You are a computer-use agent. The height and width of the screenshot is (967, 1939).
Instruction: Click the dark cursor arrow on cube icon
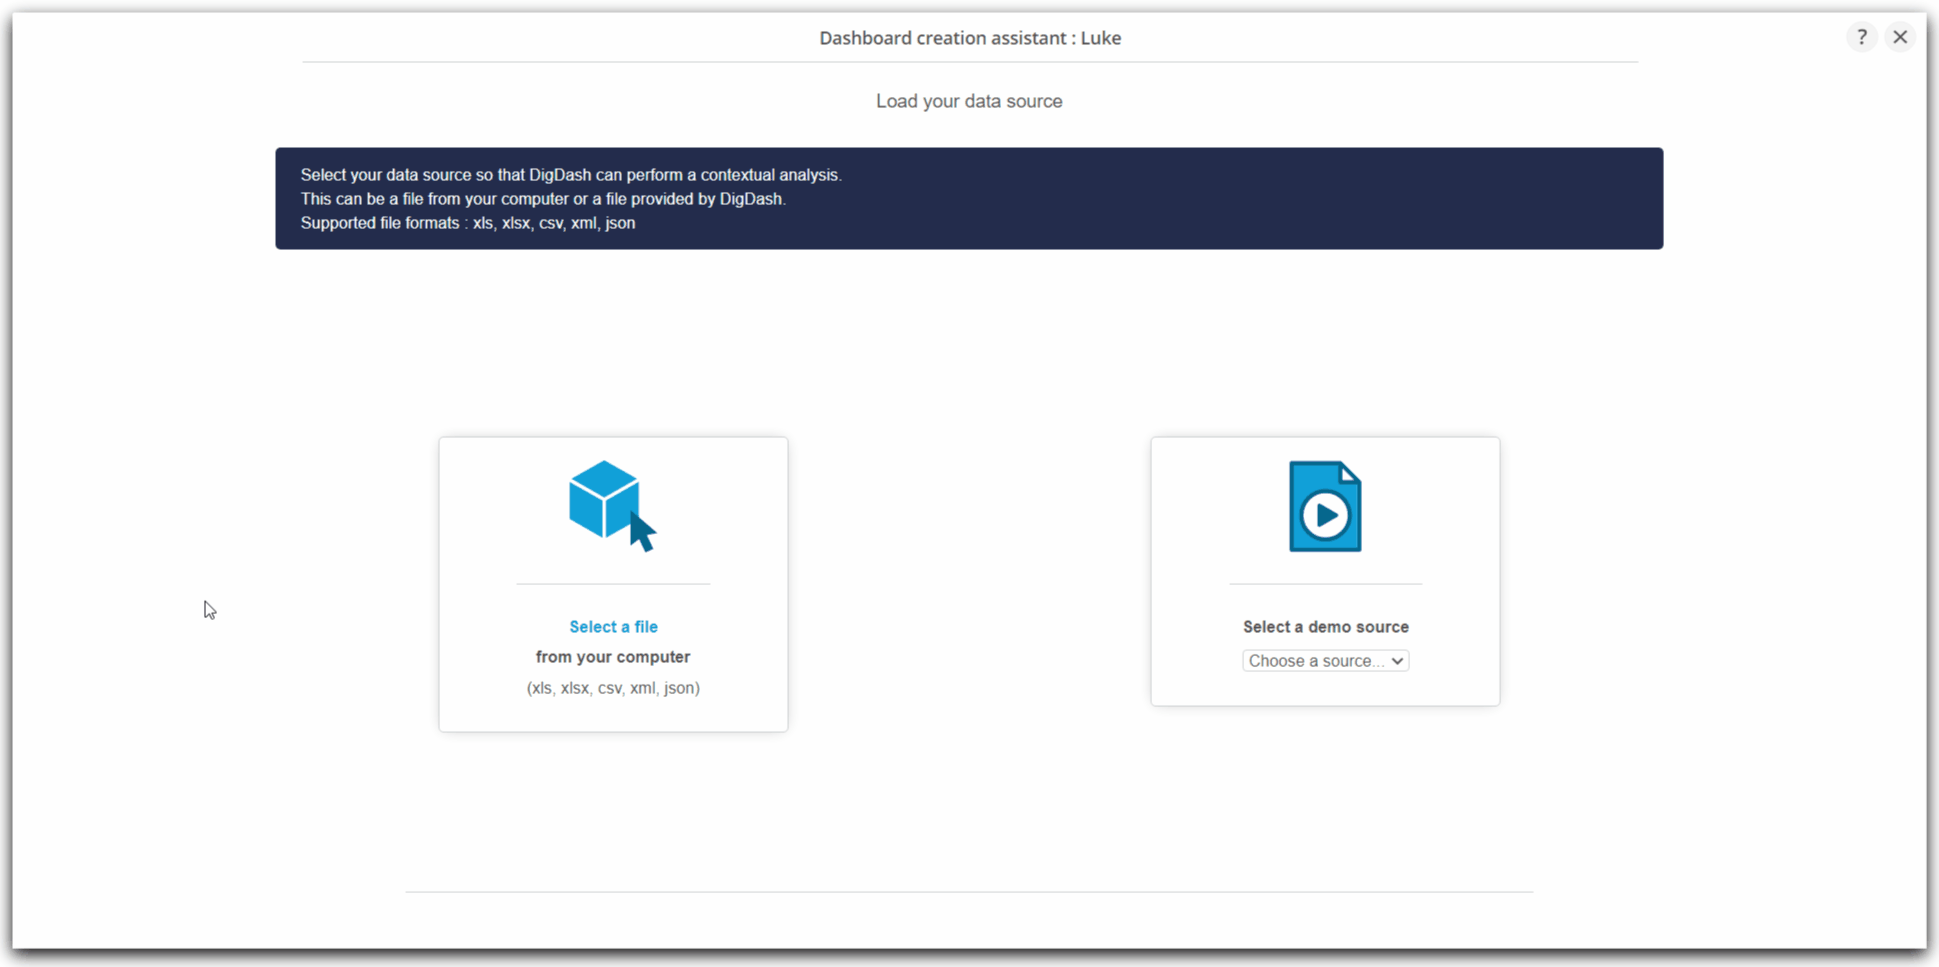coord(642,531)
